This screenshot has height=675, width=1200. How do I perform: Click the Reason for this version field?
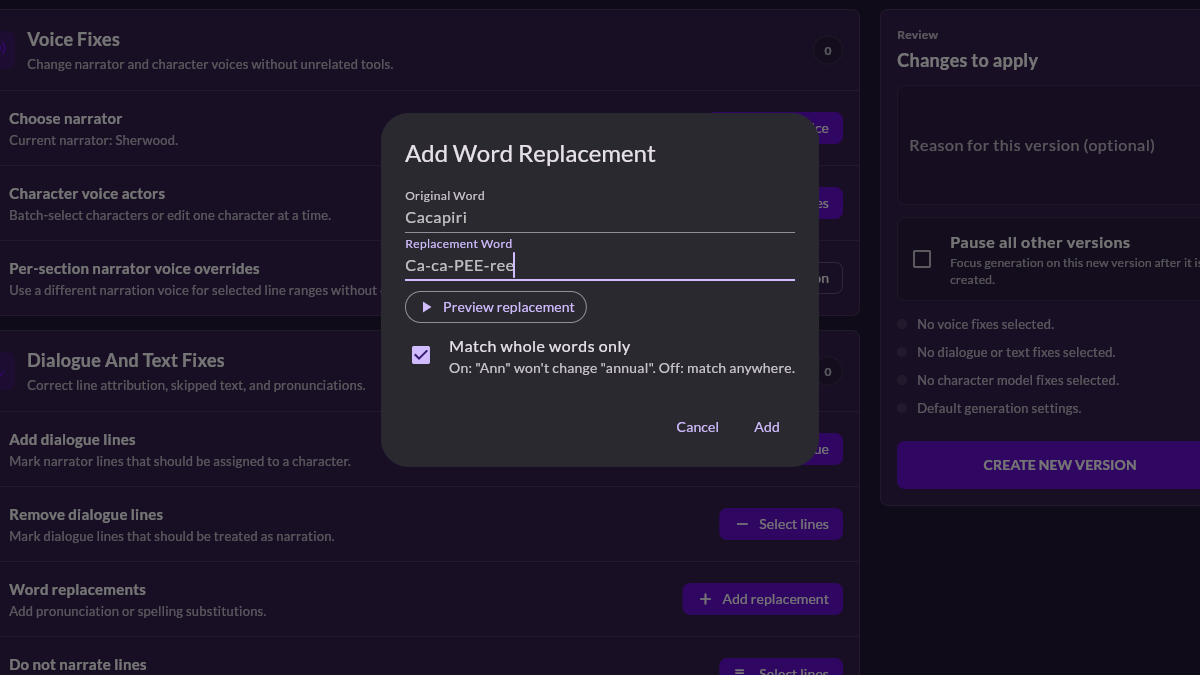tap(1048, 145)
